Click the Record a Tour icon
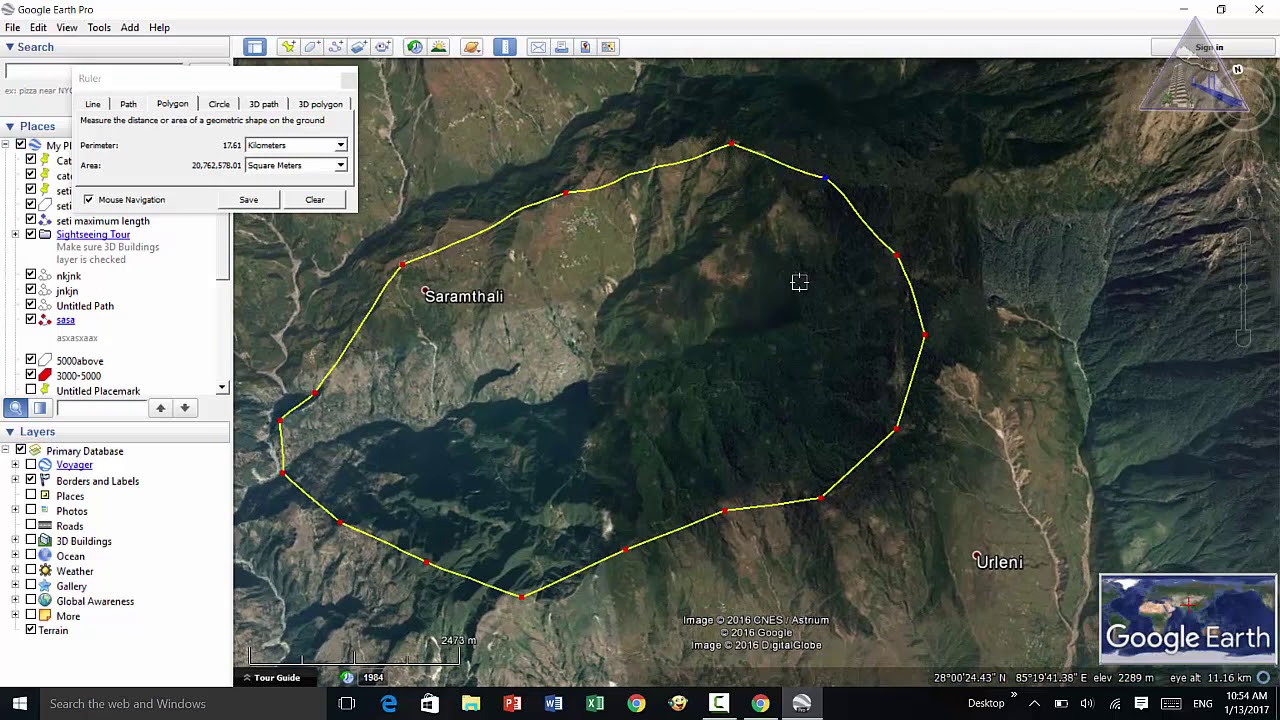 383,47
